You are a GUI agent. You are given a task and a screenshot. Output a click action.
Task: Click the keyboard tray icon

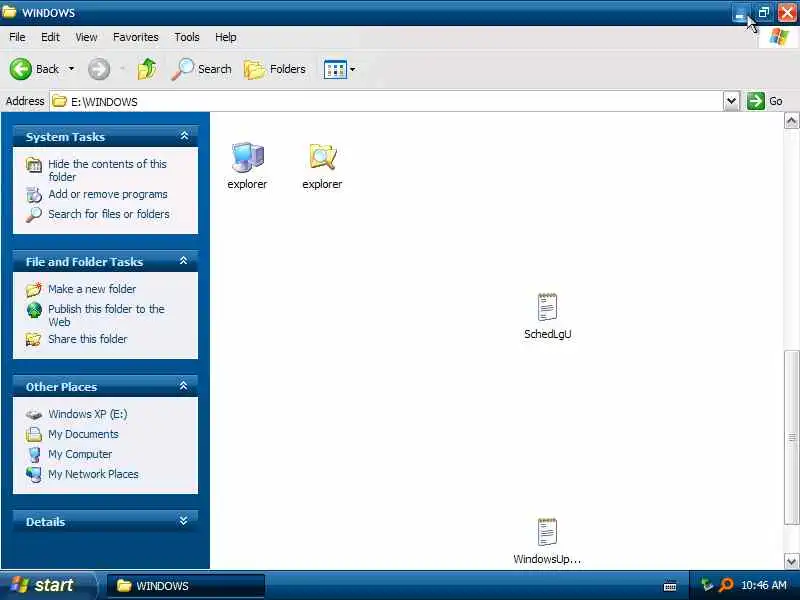670,586
